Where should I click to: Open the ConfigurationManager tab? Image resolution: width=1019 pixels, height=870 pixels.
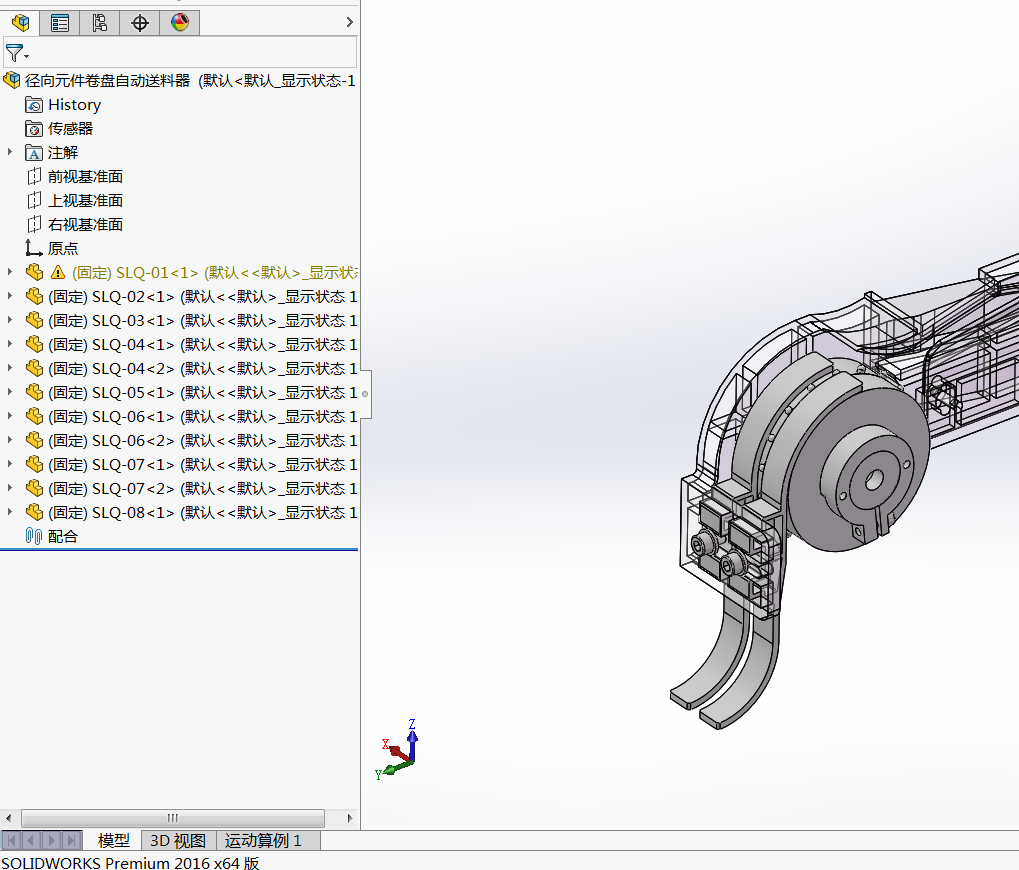coord(99,23)
